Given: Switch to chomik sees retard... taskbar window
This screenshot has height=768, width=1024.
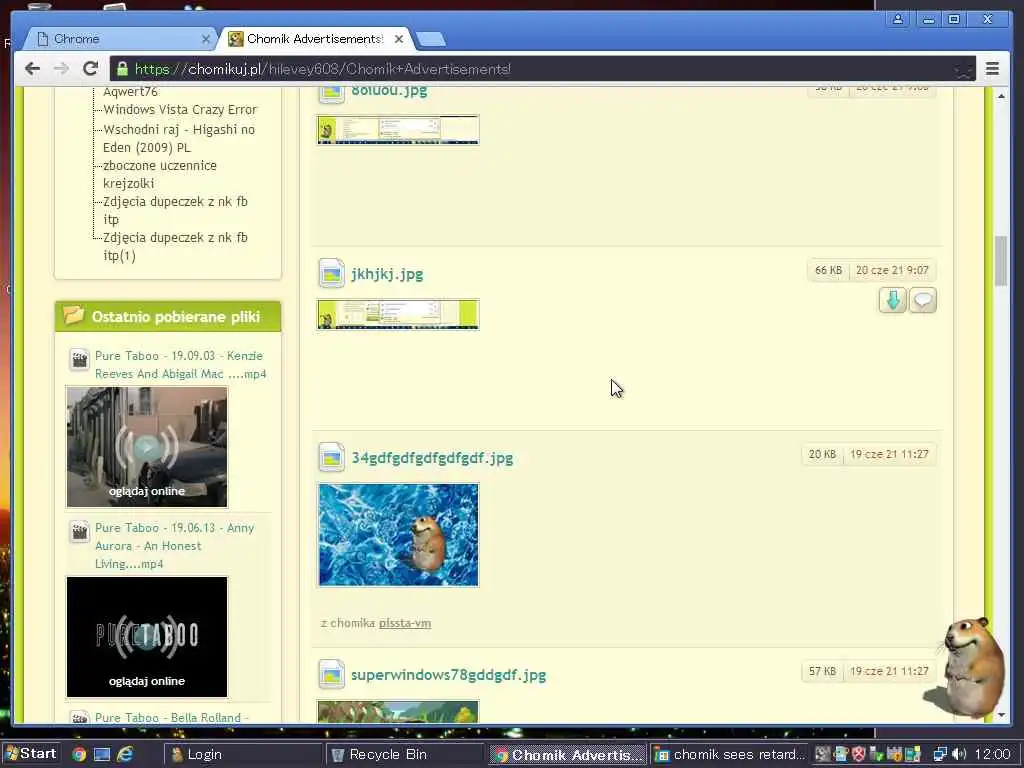Looking at the screenshot, I should point(729,755).
